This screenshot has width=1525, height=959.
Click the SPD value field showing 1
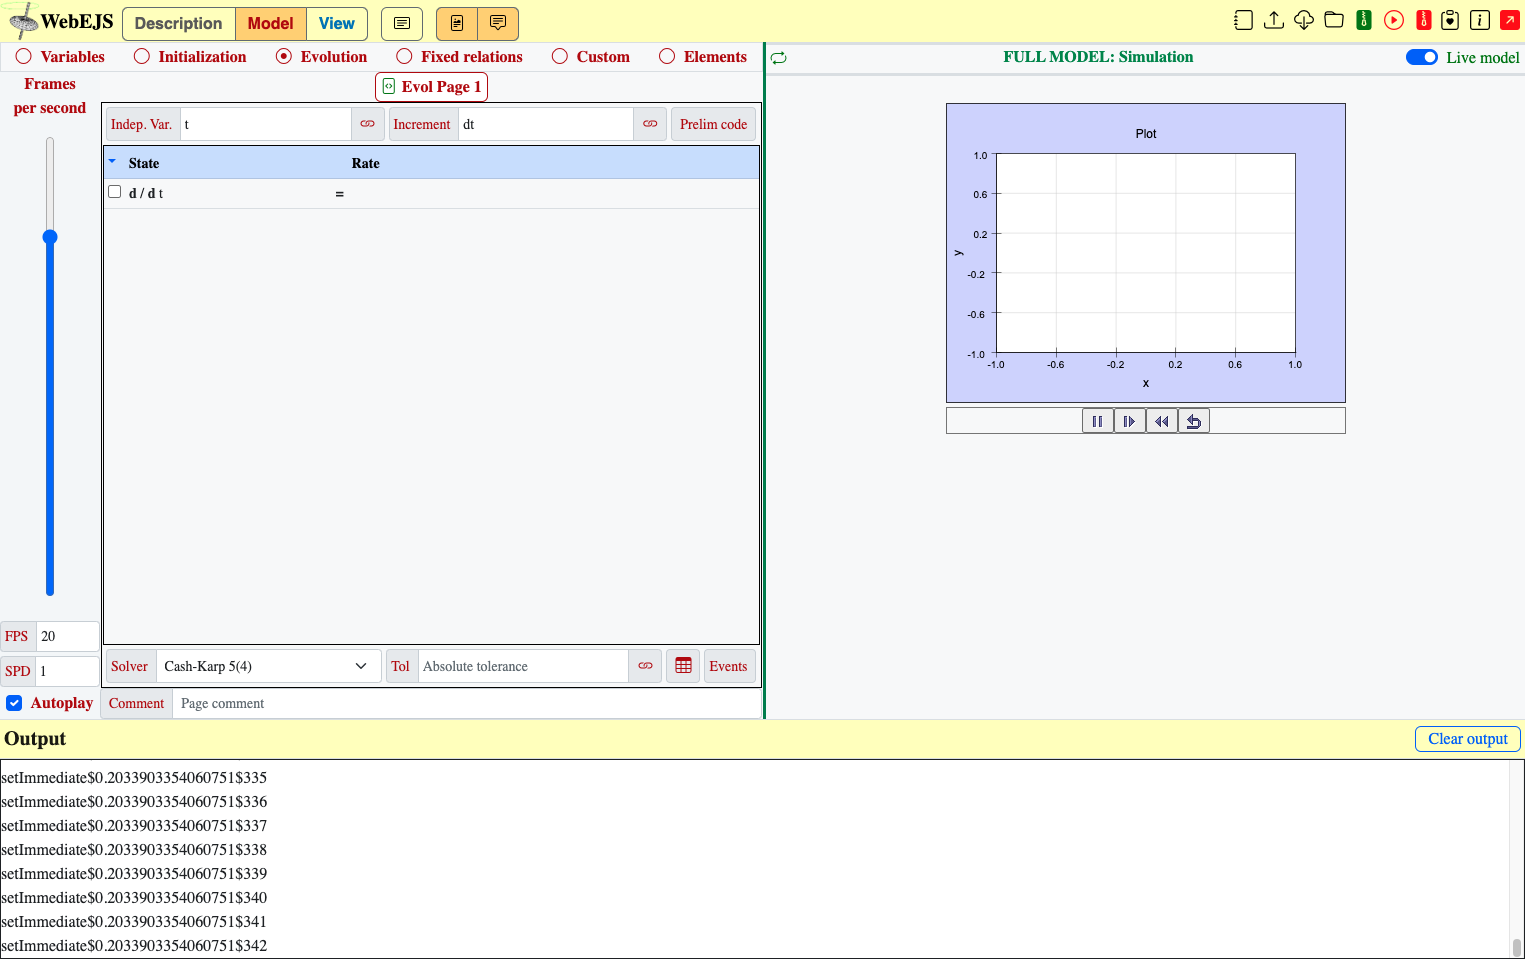68,671
